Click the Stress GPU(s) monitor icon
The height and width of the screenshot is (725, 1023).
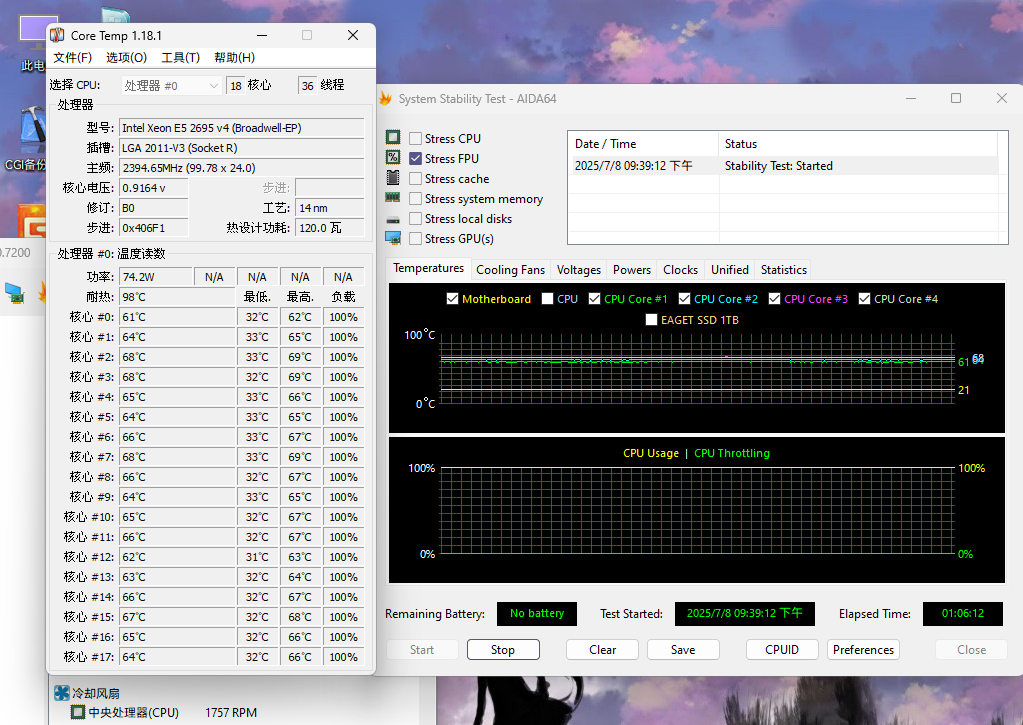coord(393,238)
